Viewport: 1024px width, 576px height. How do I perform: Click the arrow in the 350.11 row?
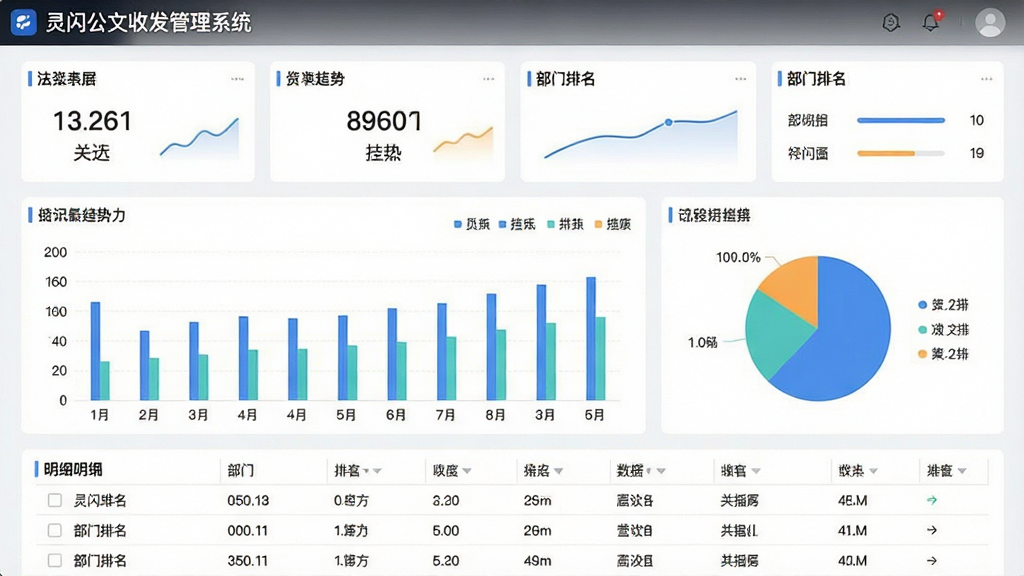tap(932, 560)
